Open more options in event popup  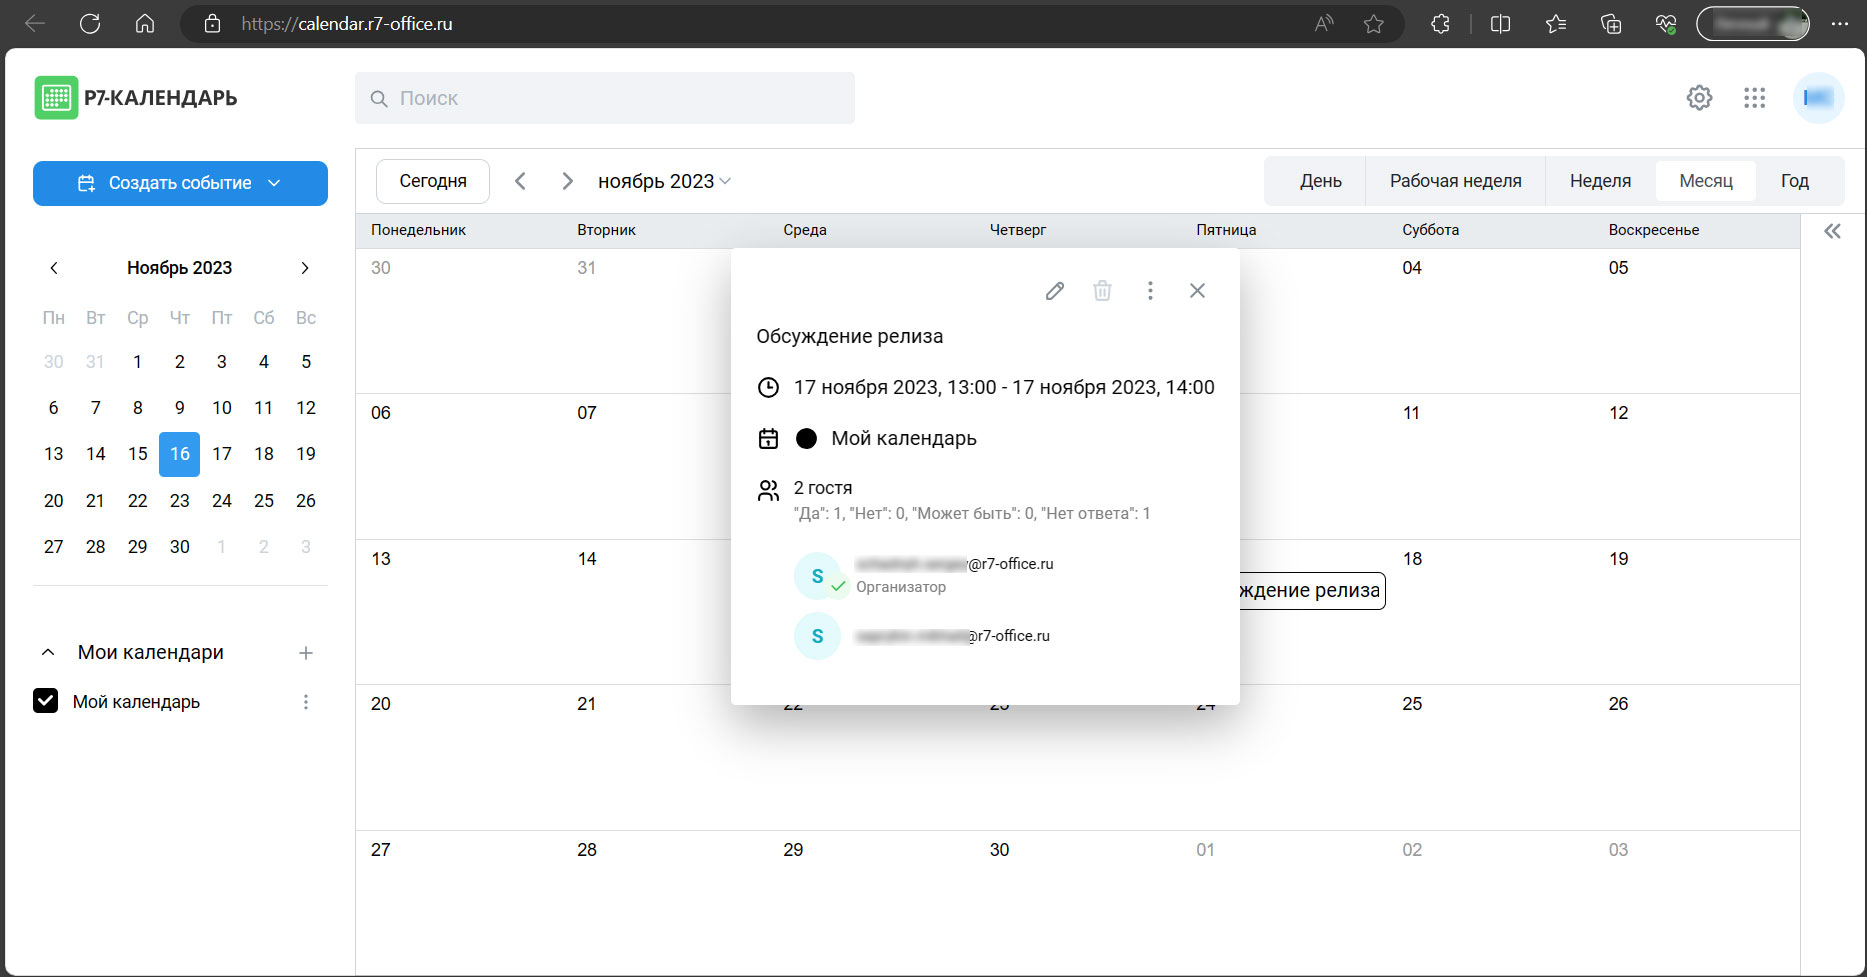point(1150,291)
